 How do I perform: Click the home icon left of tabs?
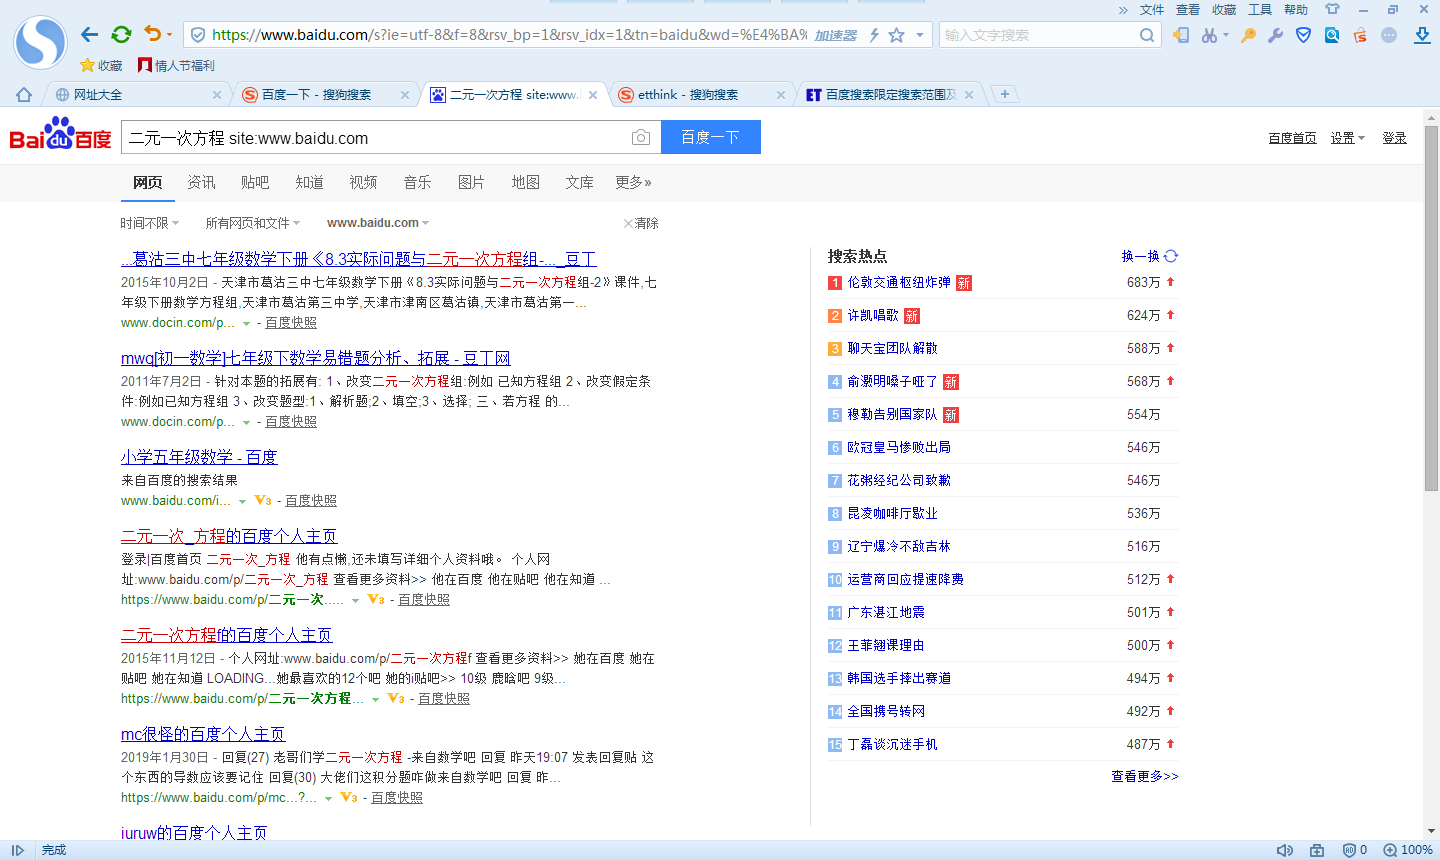pos(24,95)
